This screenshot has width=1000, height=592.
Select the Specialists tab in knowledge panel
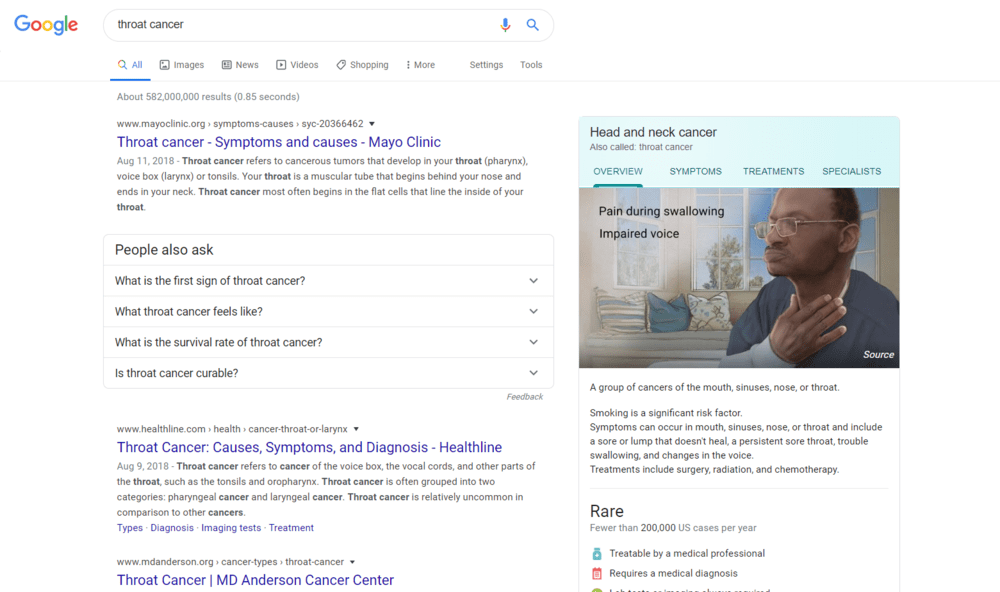coord(851,172)
